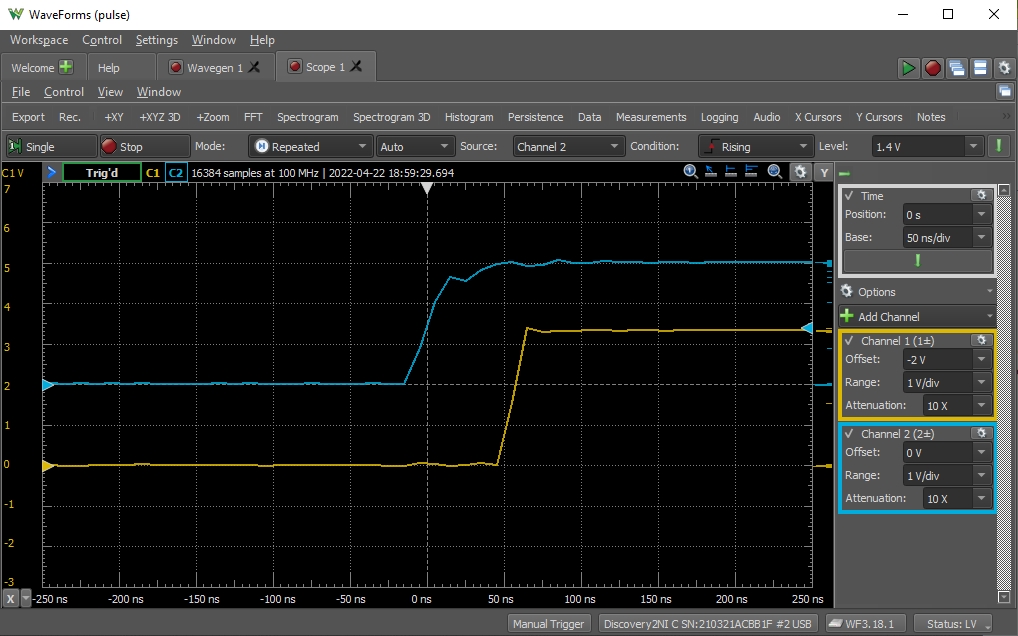
Task: Close the Scope 1 tab
Action: 356,67
